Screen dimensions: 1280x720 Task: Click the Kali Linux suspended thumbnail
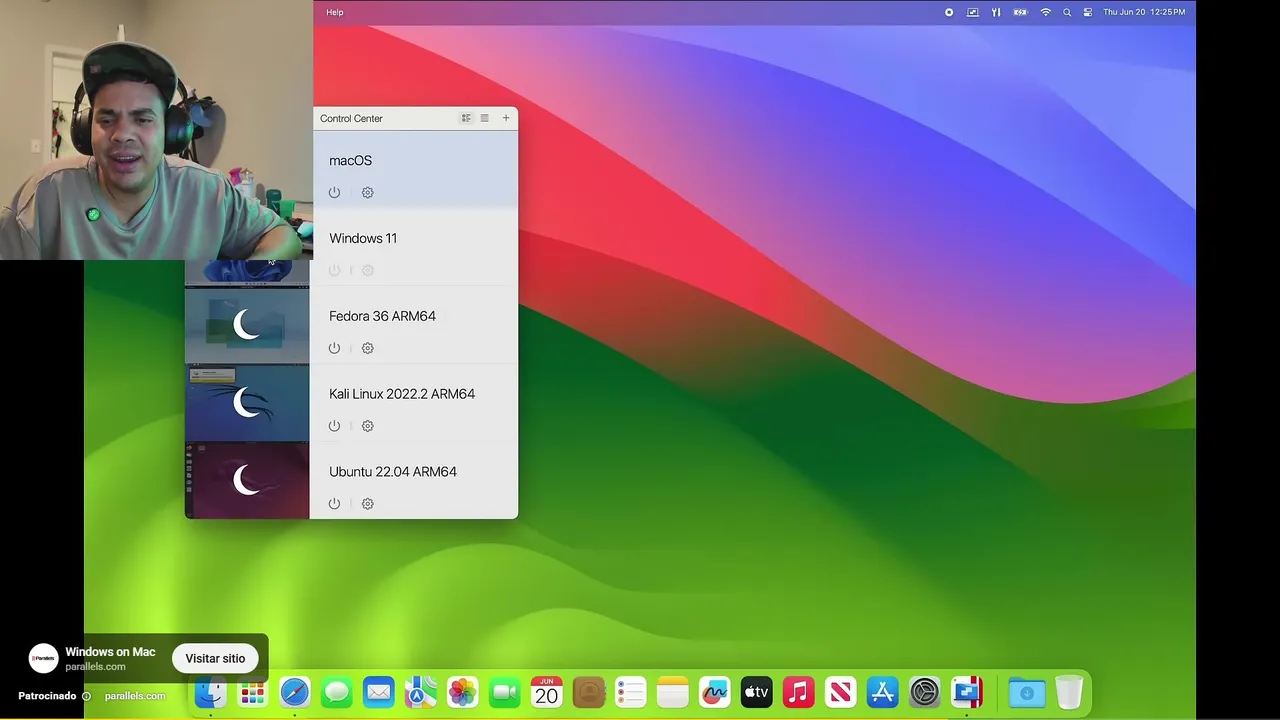click(x=247, y=403)
